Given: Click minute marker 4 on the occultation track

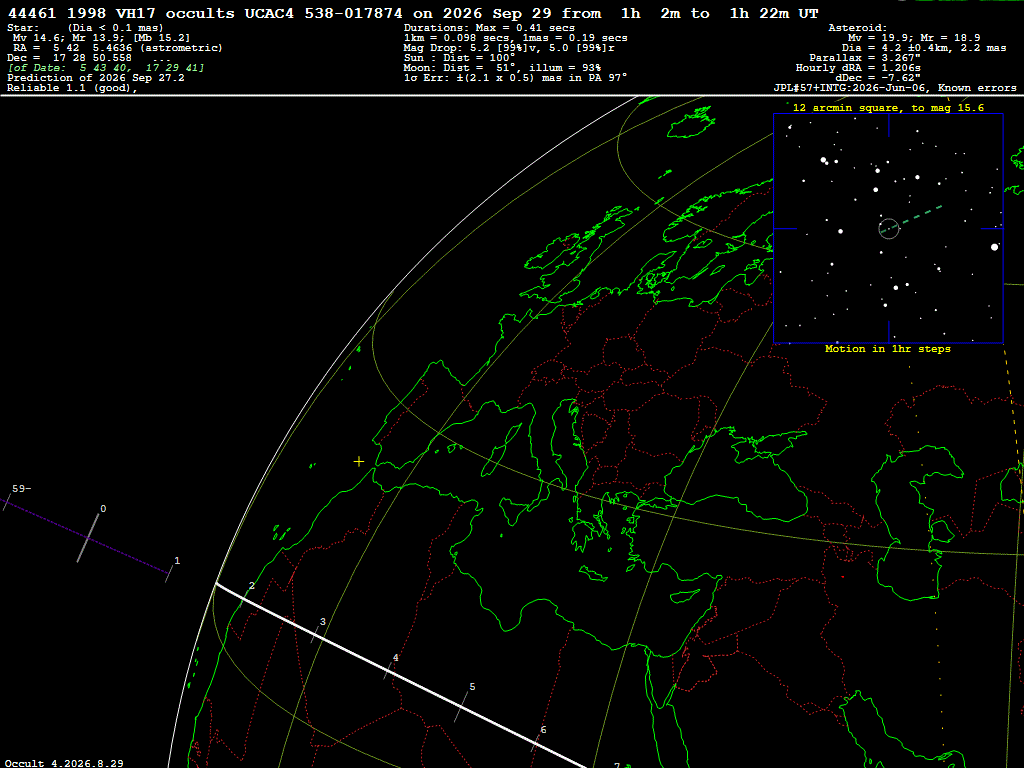Looking at the screenshot, I should [x=395, y=658].
